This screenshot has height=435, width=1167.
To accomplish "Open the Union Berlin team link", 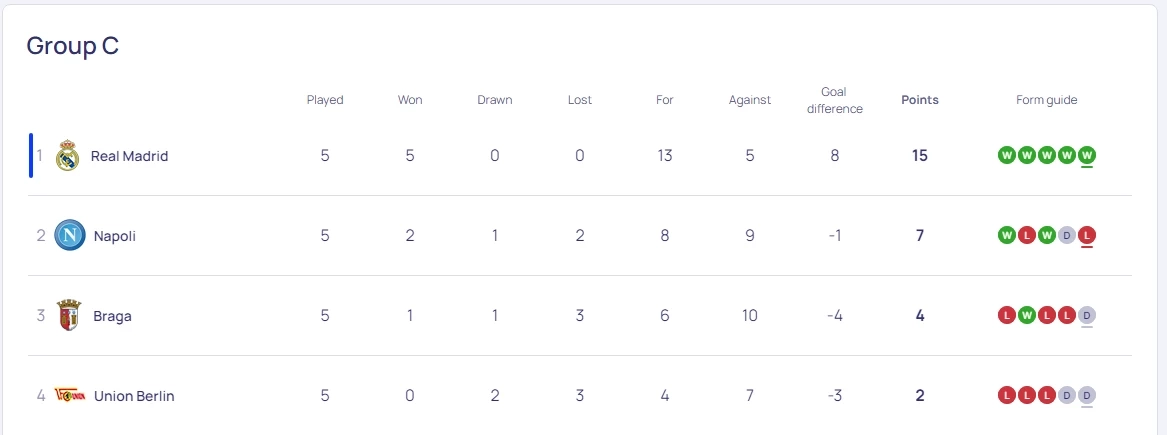I will (x=134, y=396).
